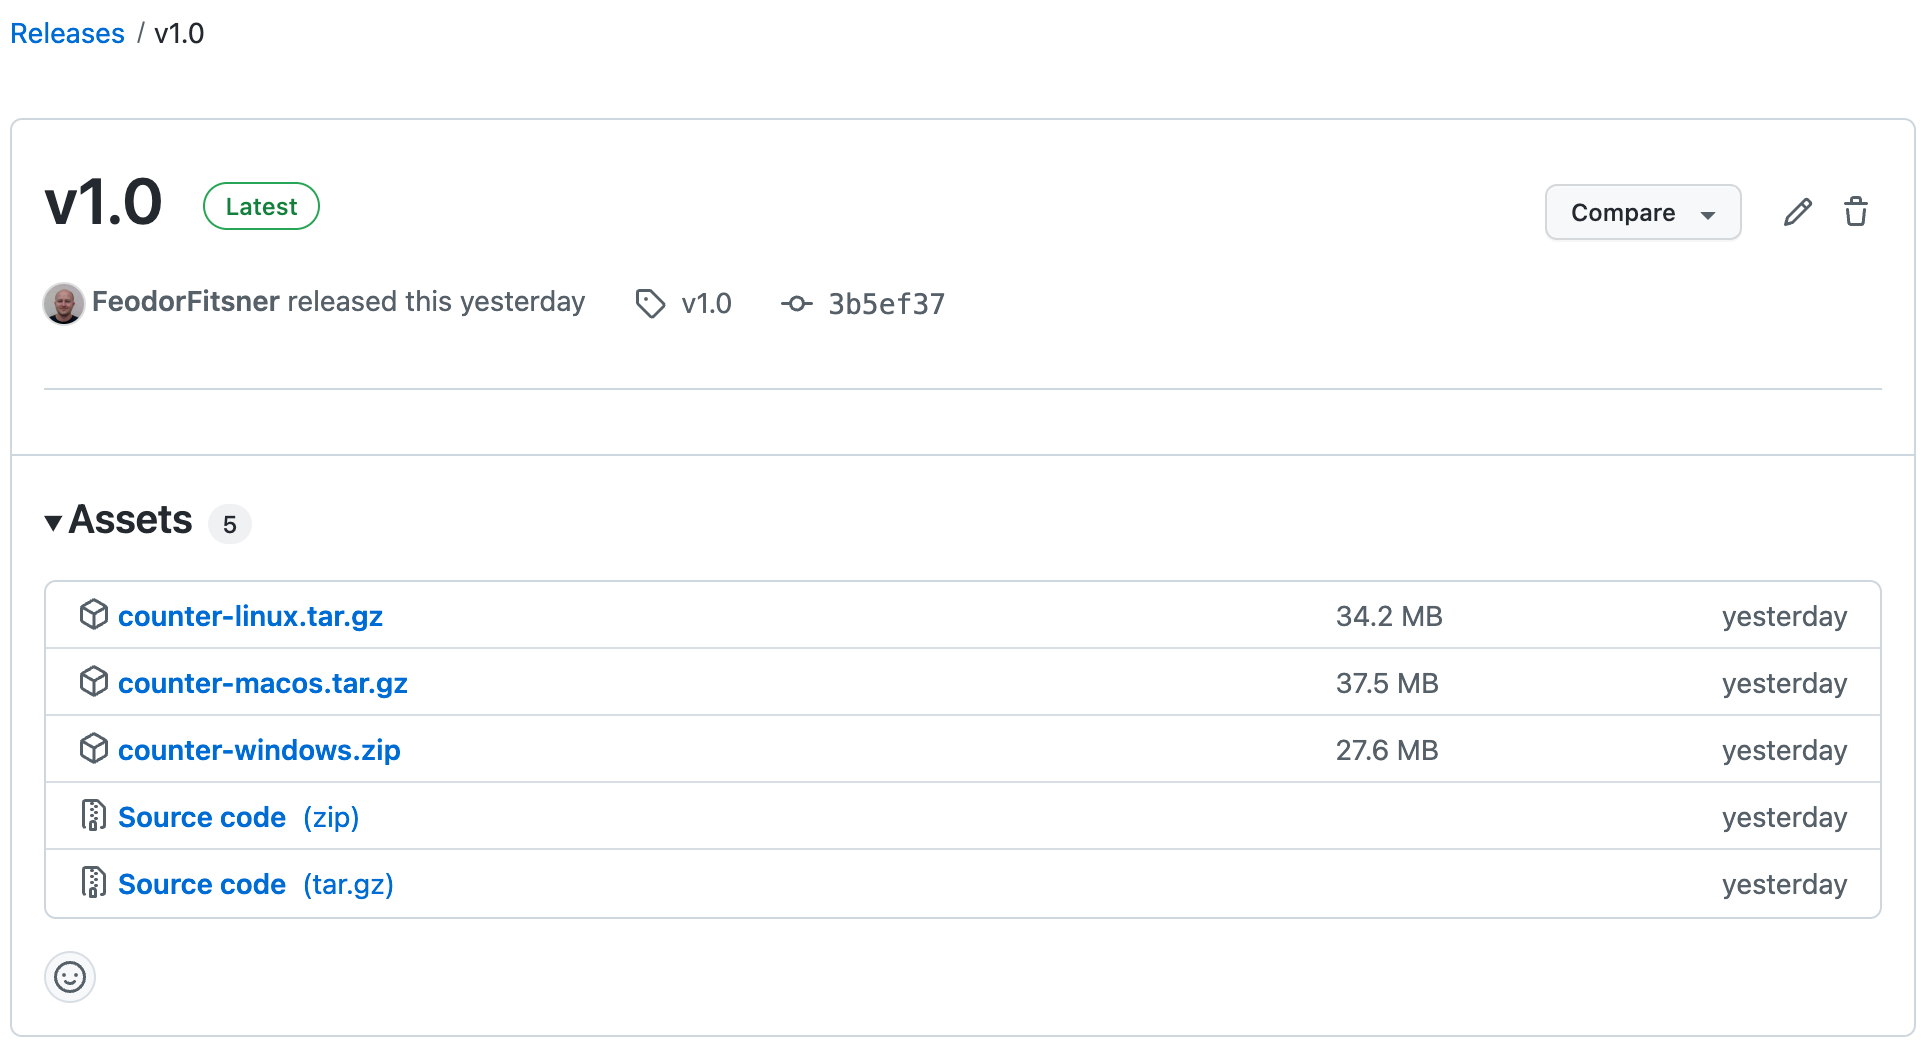Click package icon beside counter-linux.tar.gz

93,615
